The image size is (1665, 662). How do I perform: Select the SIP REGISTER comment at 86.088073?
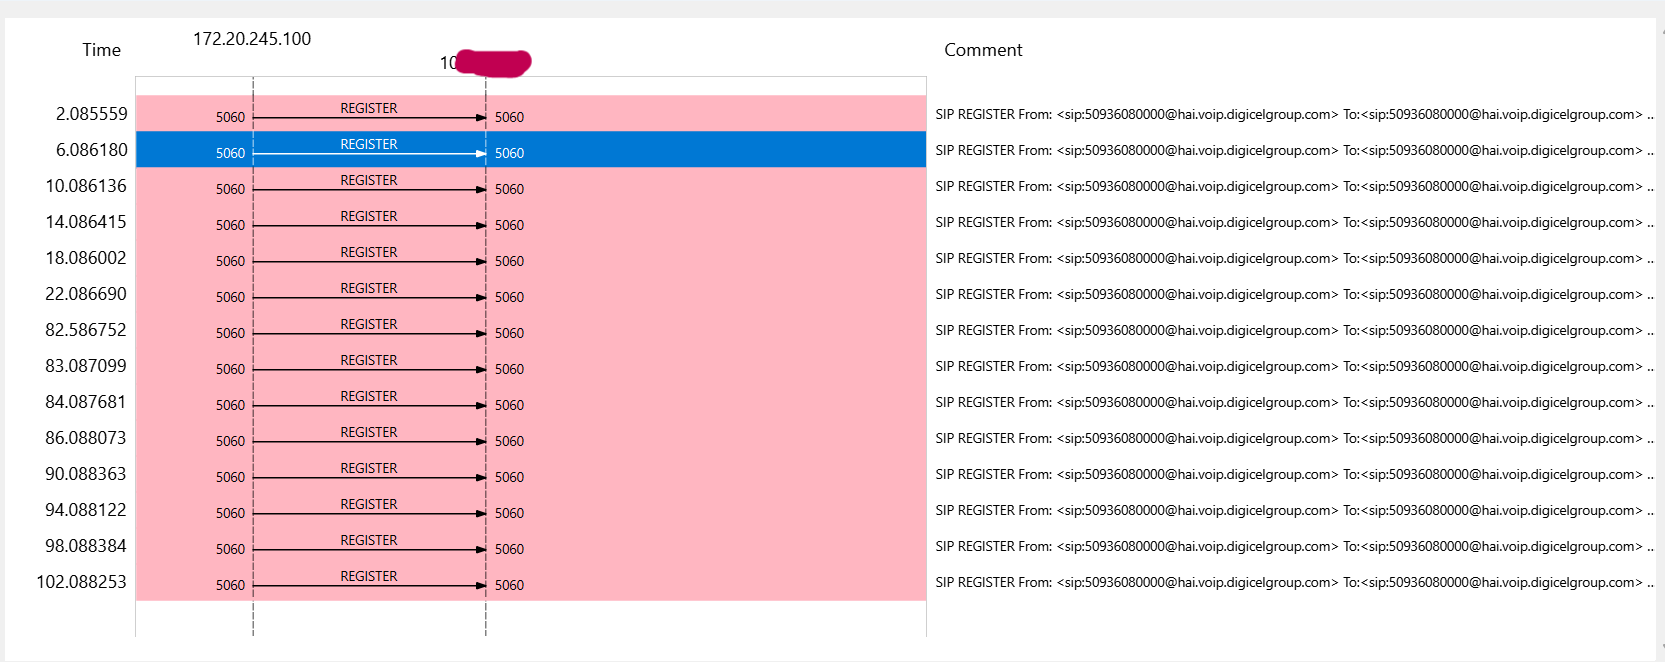pyautogui.click(x=1294, y=438)
